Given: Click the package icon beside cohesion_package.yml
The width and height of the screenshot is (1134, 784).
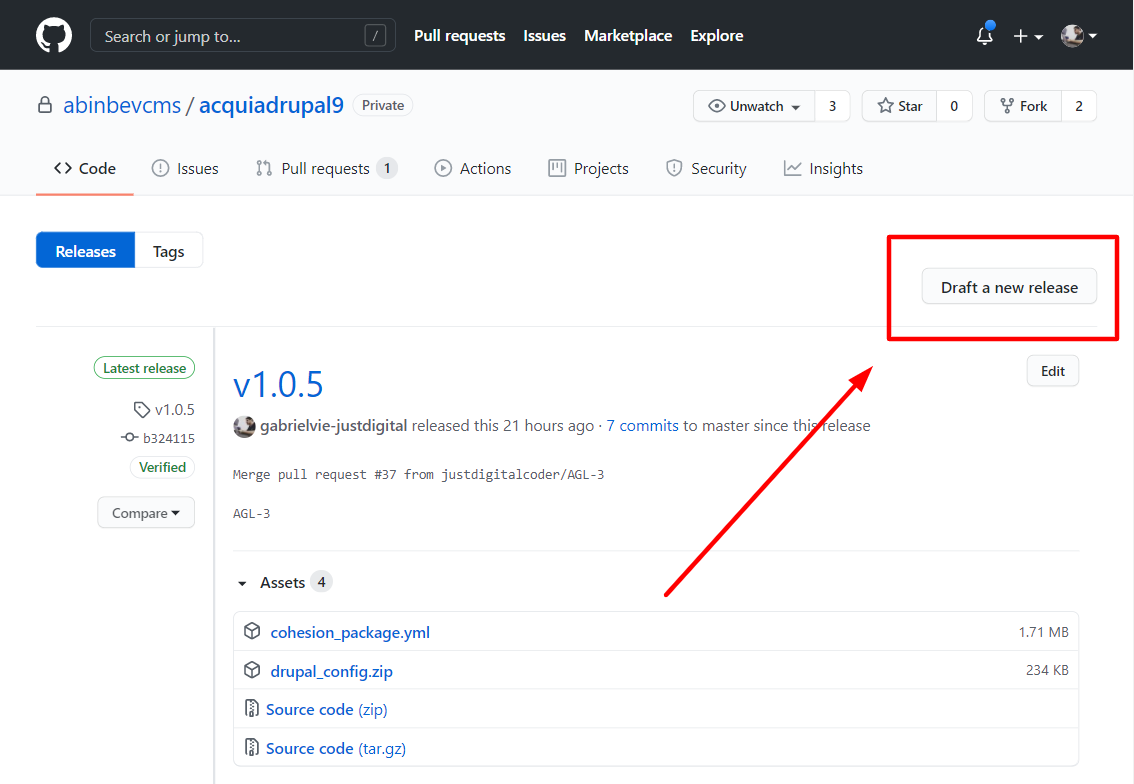Looking at the screenshot, I should coord(252,631).
